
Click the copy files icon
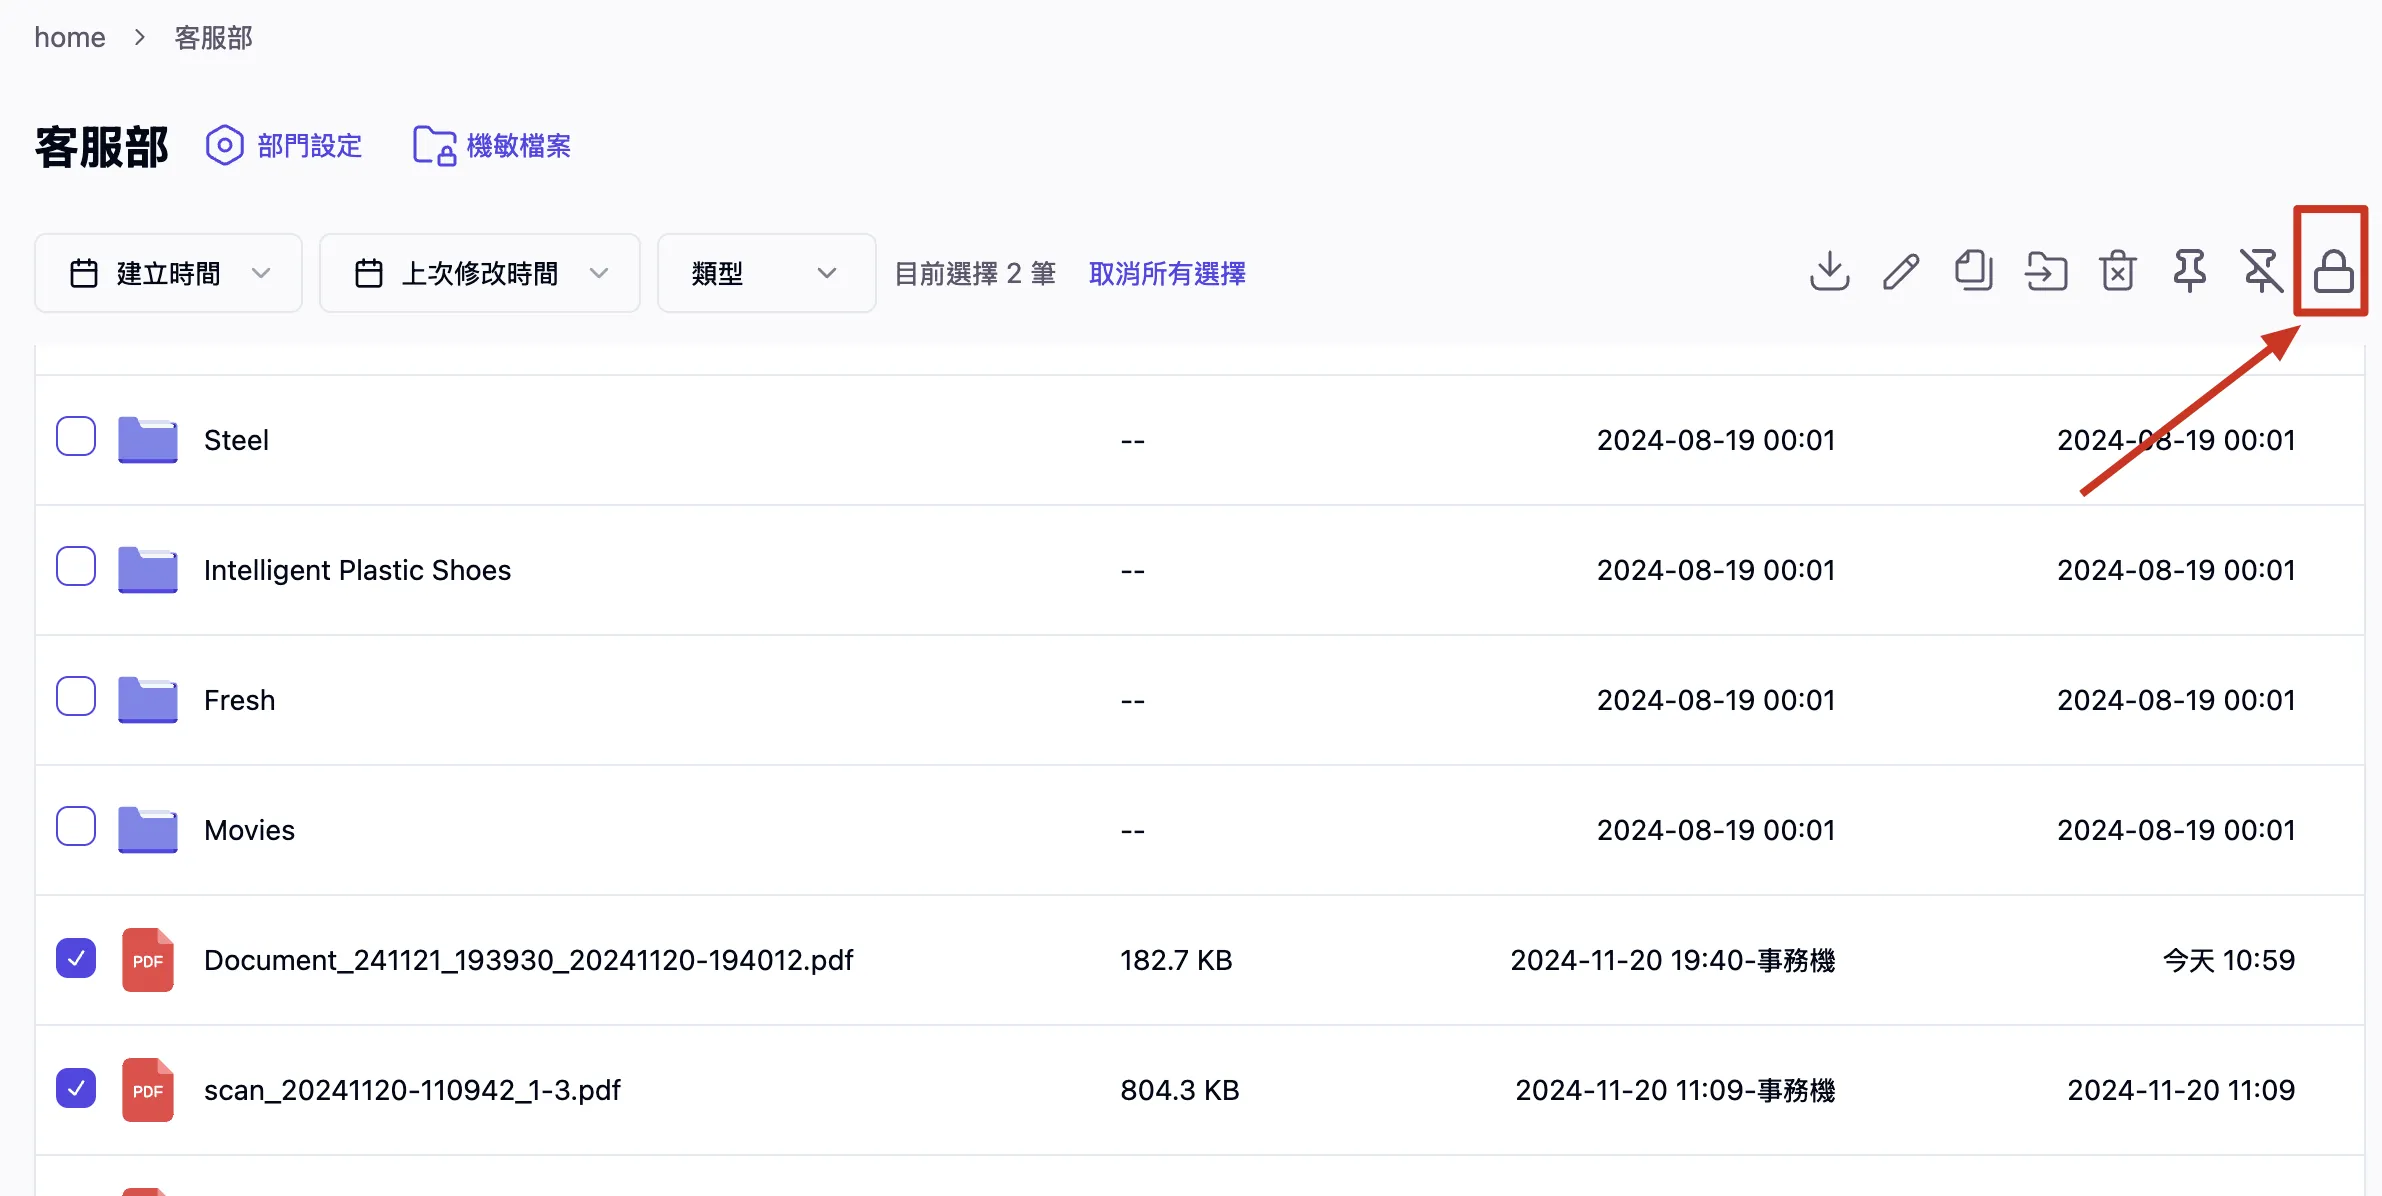pyautogui.click(x=1973, y=271)
